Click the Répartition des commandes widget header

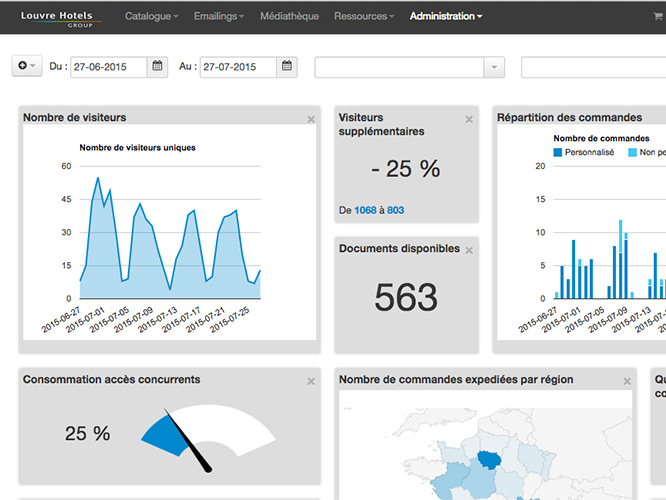[x=570, y=117]
